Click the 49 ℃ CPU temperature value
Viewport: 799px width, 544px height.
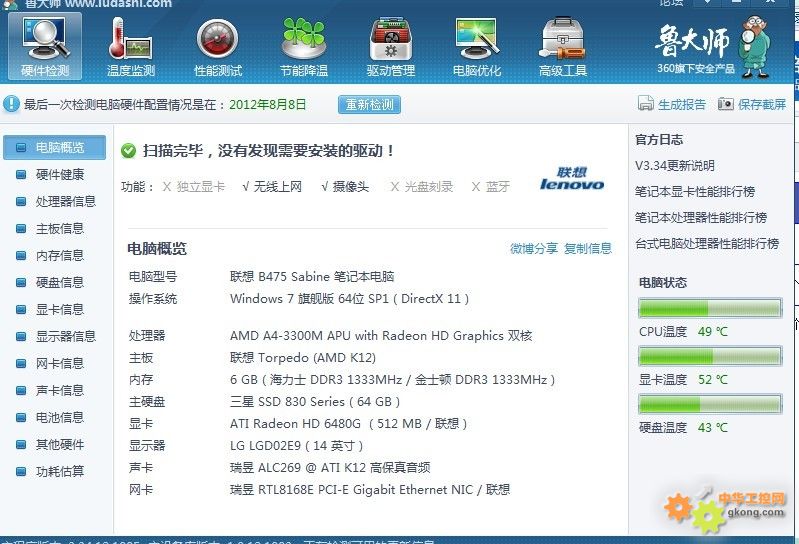coord(713,332)
